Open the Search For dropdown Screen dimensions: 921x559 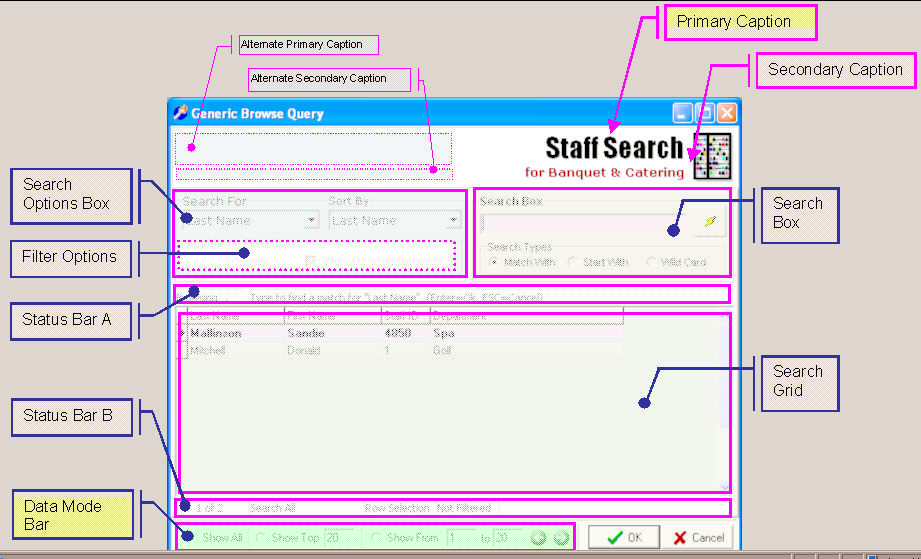coord(311,221)
